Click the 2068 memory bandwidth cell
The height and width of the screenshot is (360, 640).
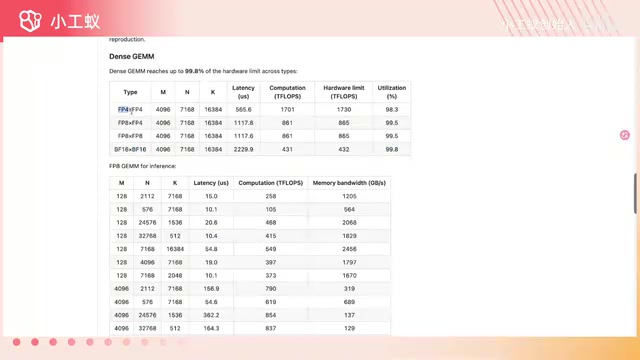(349, 222)
